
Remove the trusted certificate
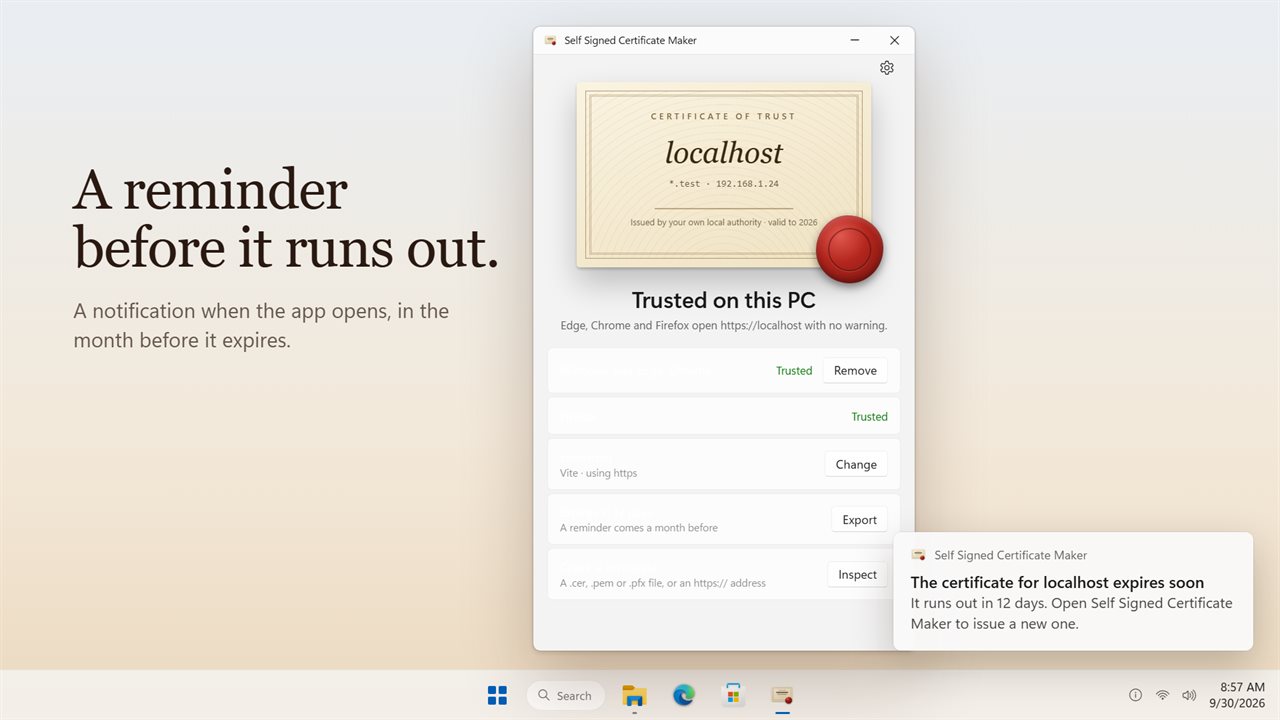coord(855,370)
